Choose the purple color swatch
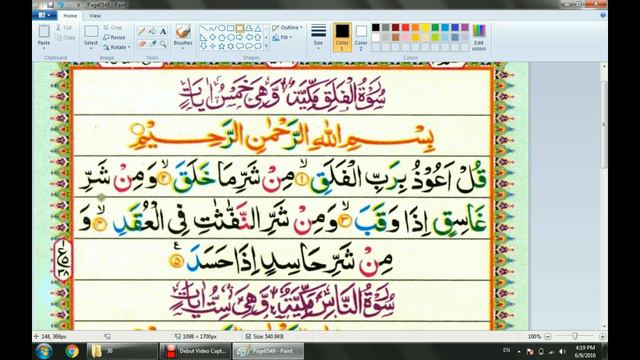Viewport: 640px width, 360px height. (x=465, y=27)
